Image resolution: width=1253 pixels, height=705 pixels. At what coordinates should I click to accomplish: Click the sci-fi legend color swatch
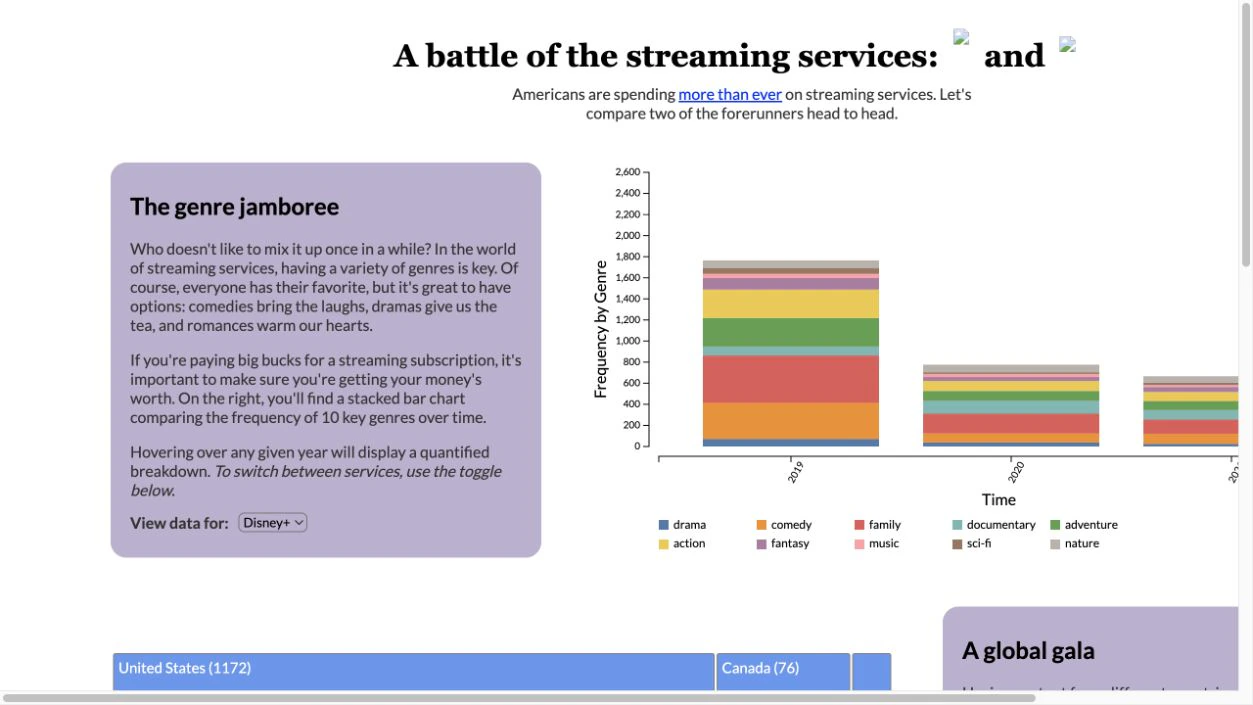pyautogui.click(x=958, y=544)
